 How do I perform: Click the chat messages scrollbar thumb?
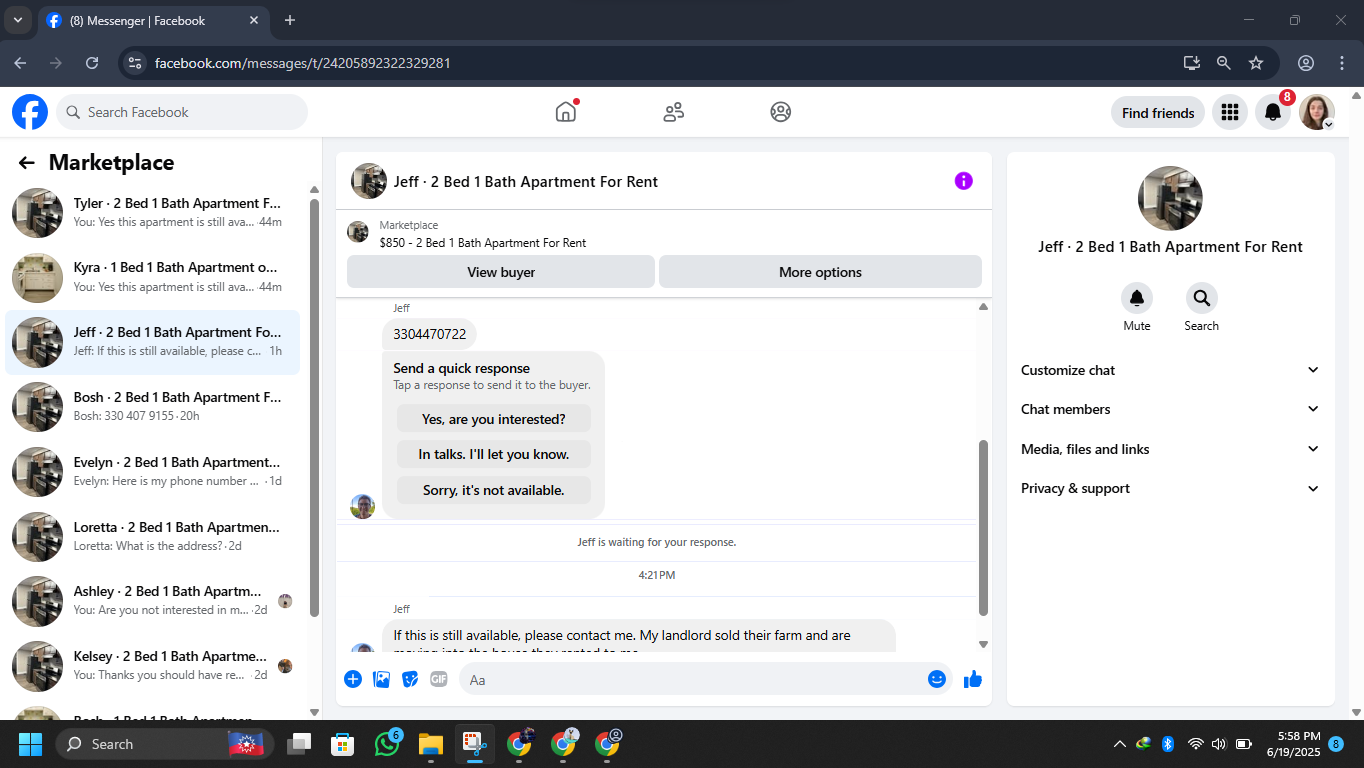pyautogui.click(x=983, y=527)
